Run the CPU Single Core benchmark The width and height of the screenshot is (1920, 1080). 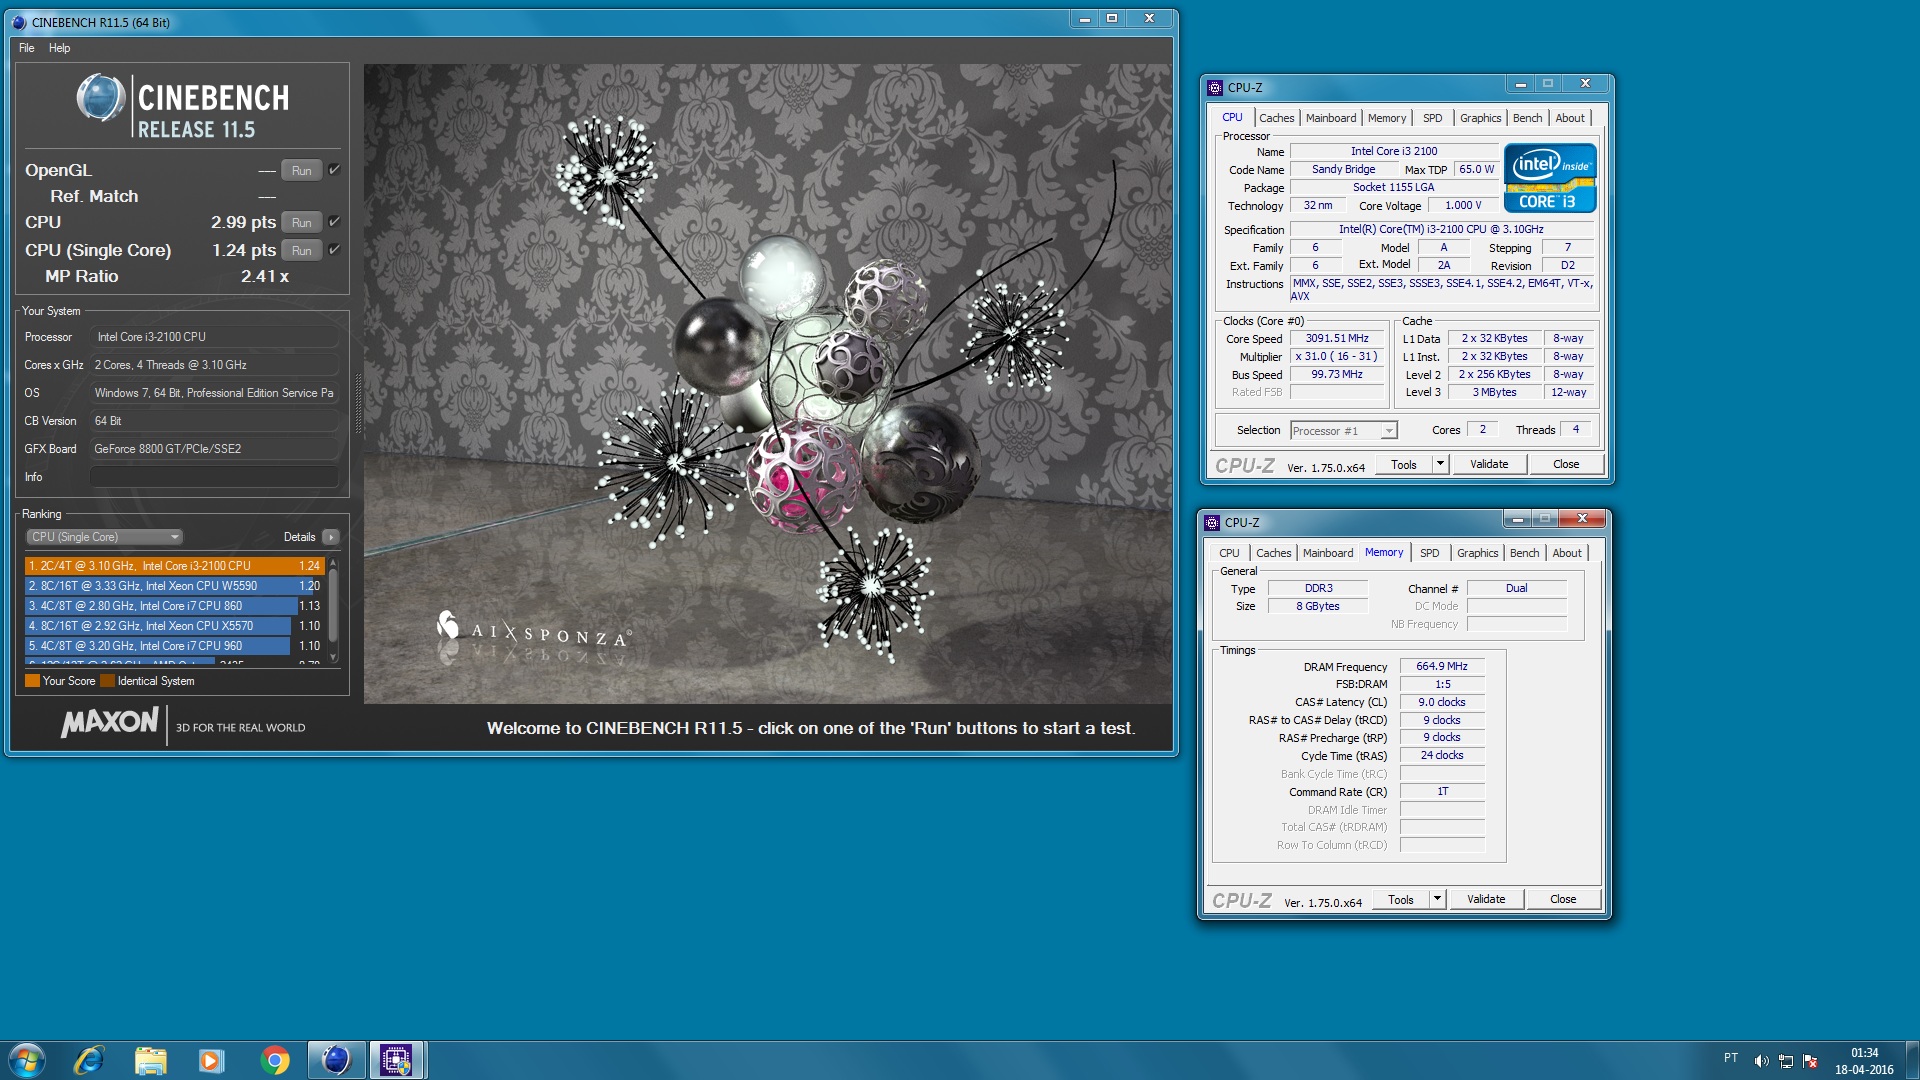[x=302, y=250]
